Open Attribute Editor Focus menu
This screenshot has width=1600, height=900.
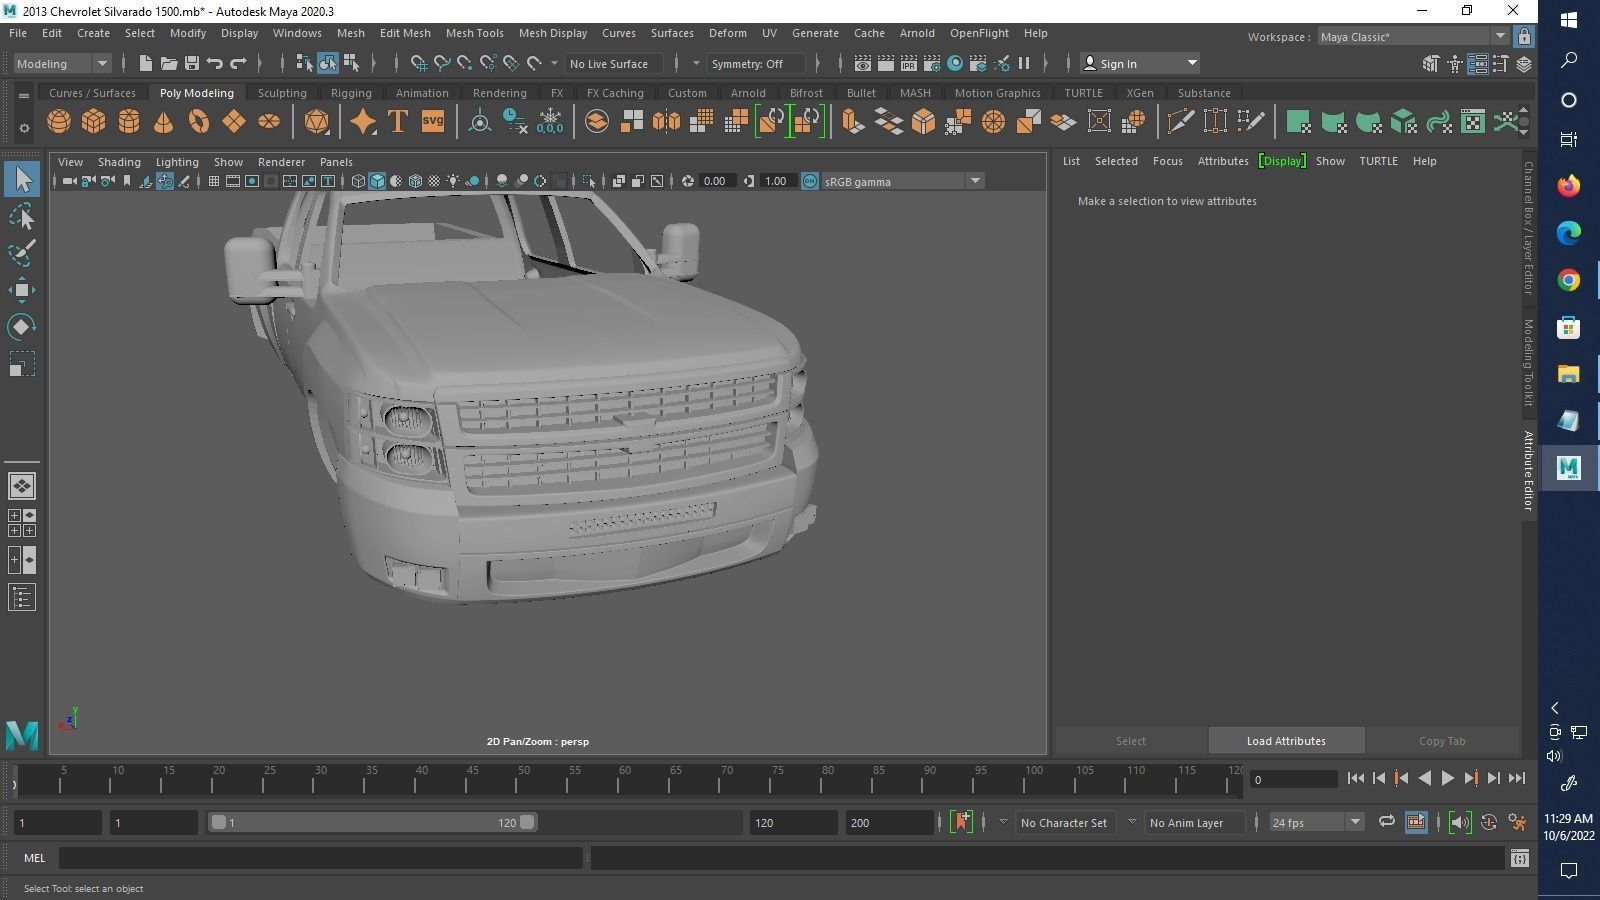1167,161
